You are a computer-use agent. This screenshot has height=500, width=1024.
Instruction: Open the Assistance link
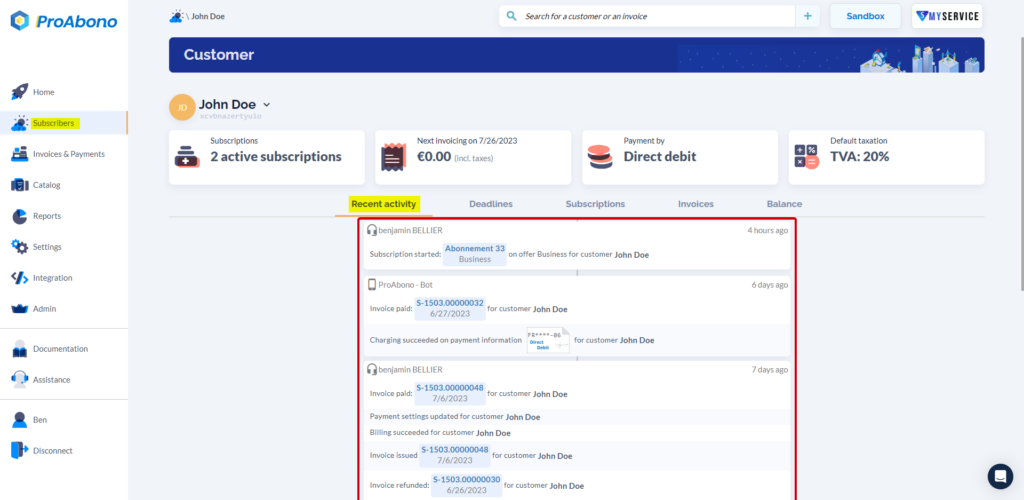pyautogui.click(x=52, y=380)
